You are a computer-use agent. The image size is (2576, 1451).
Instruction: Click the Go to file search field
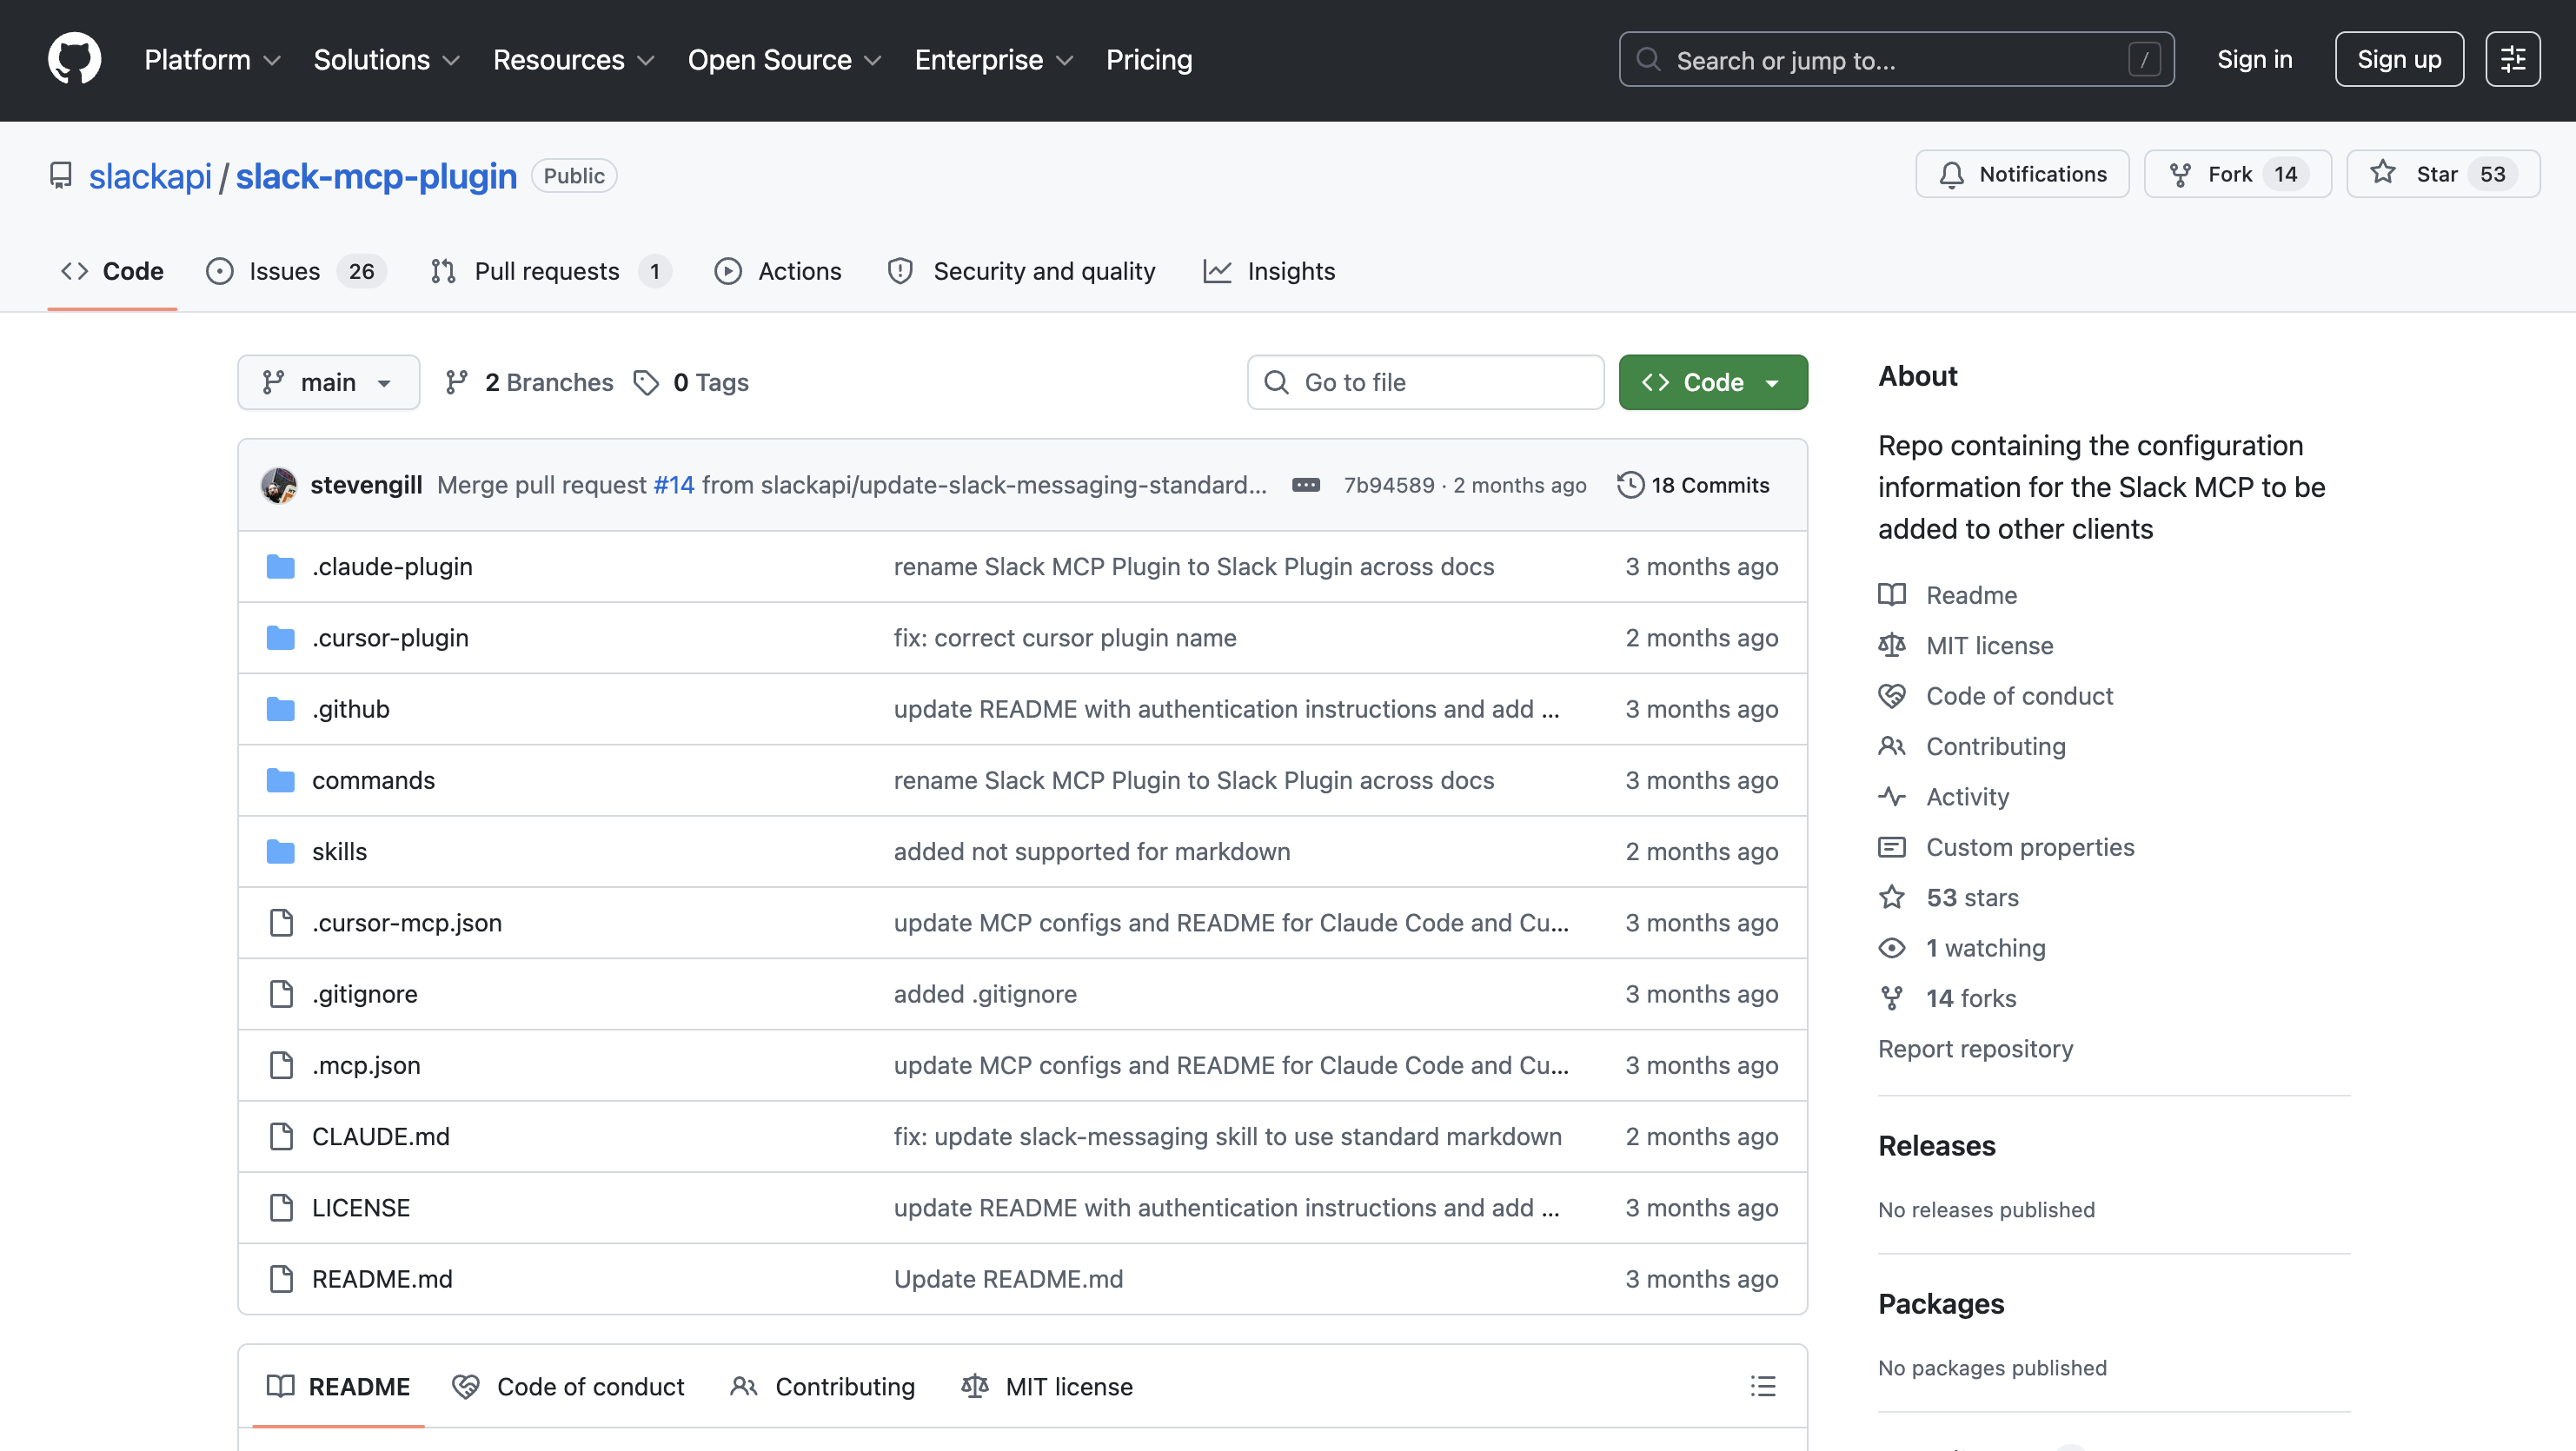1425,382
